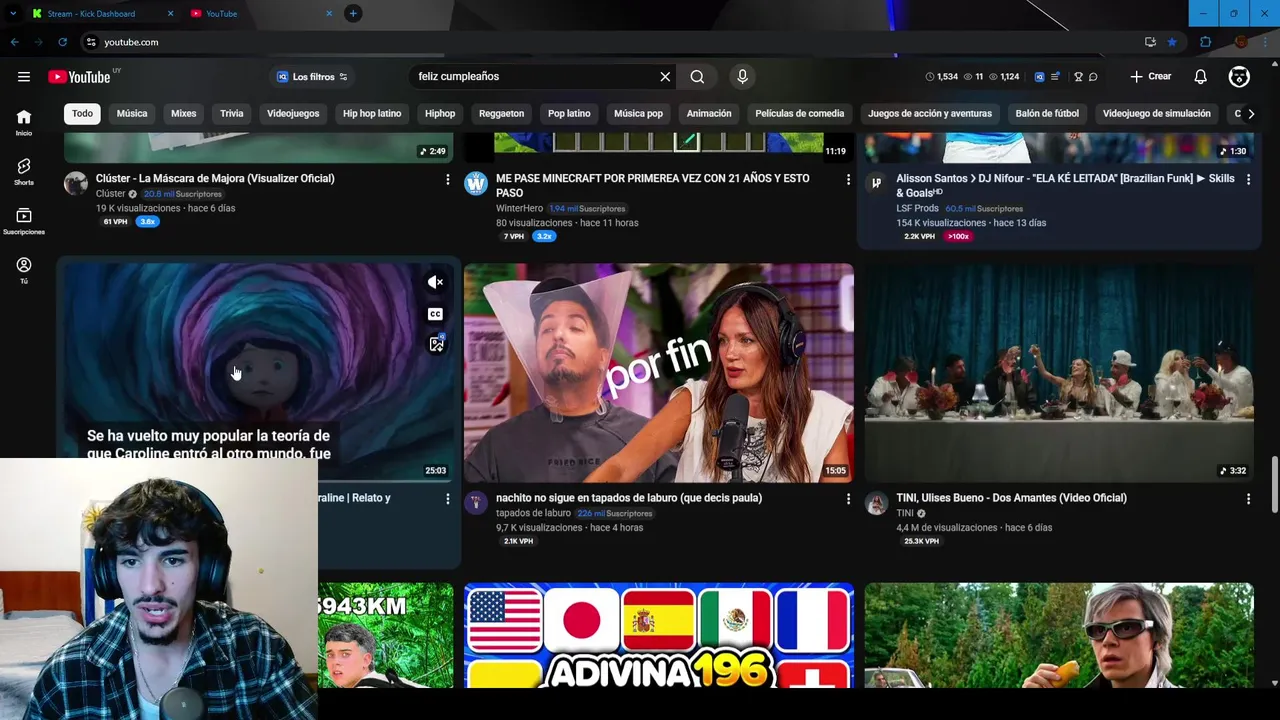This screenshot has height=720, width=1280.
Task: Open the WinterHero channel avatar
Action: [476, 184]
